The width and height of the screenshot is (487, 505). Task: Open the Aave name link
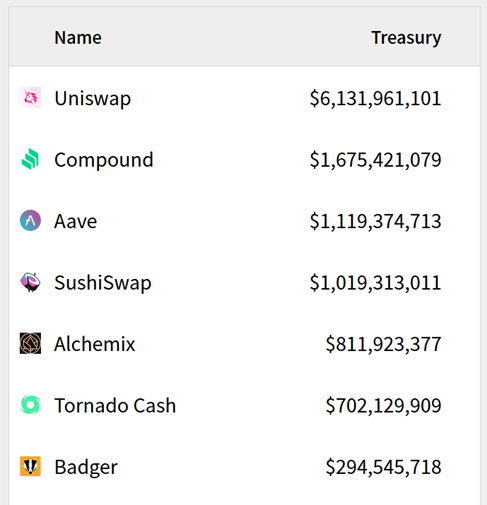[76, 221]
